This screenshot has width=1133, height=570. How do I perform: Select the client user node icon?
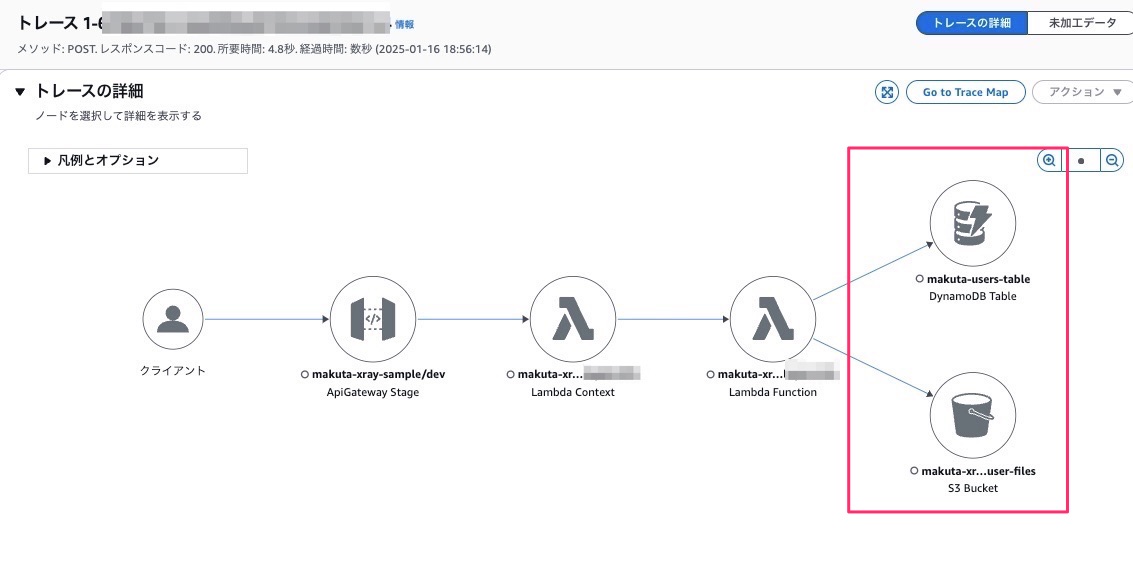[x=173, y=319]
